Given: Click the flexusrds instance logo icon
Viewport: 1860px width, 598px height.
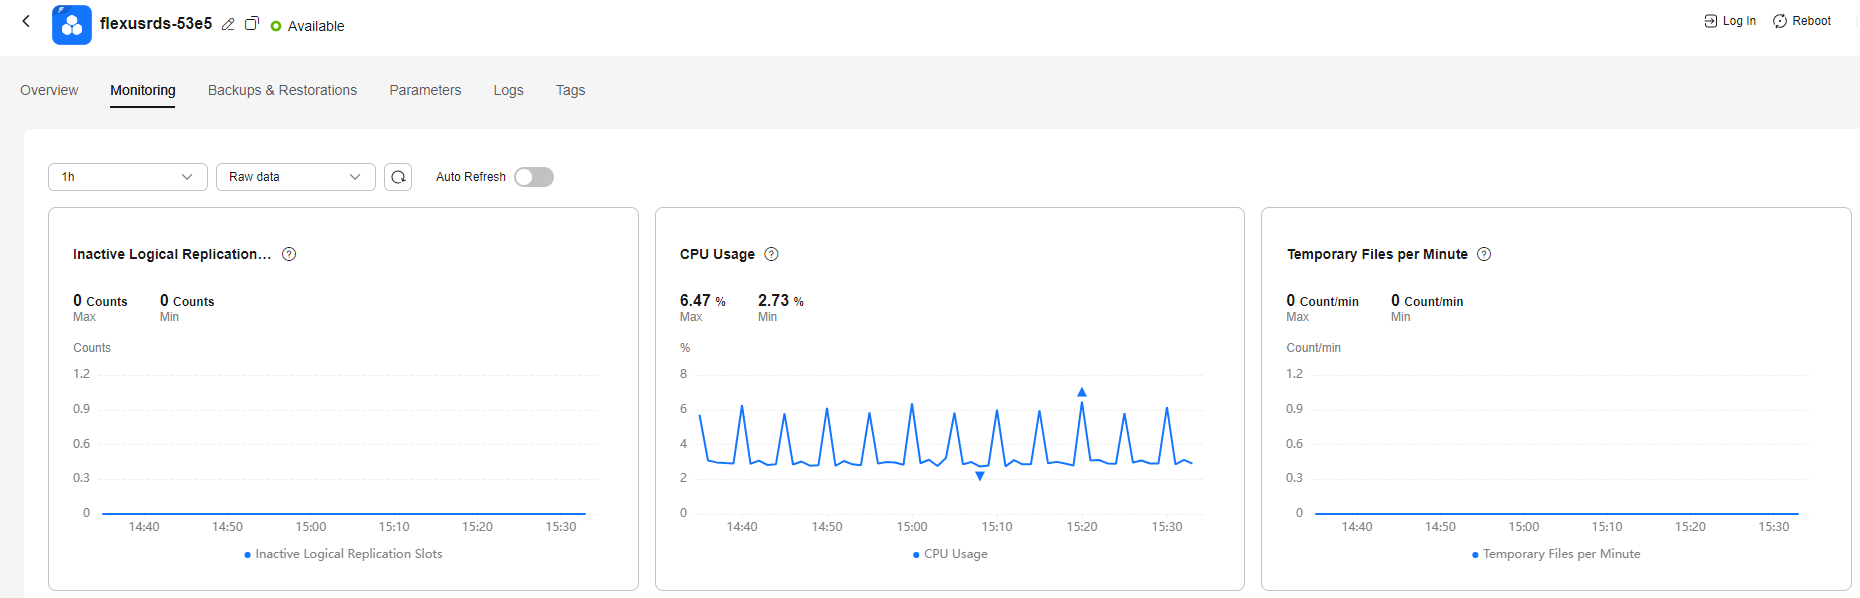Looking at the screenshot, I should point(72,25).
